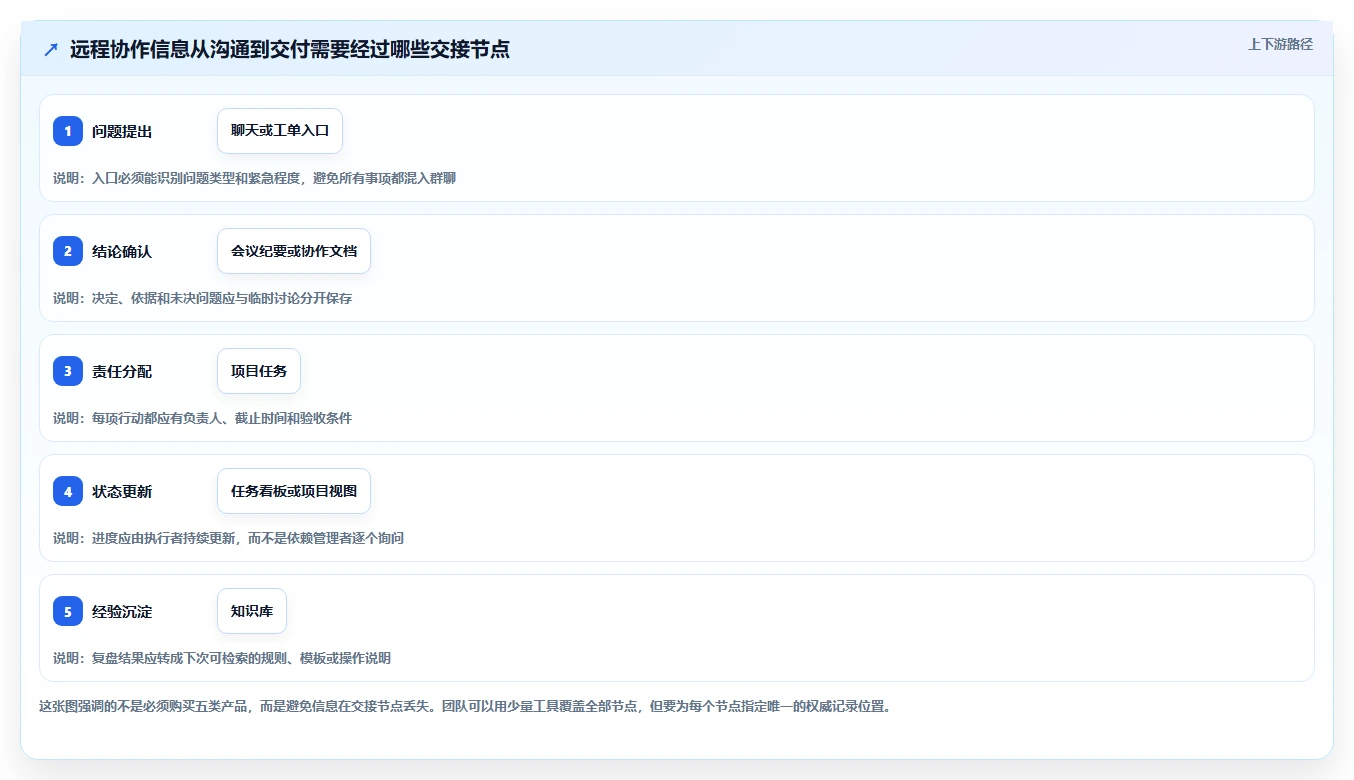Screen dimensions: 1354x780
Task: Click the 上下游路径 label
Action: [x=1280, y=44]
